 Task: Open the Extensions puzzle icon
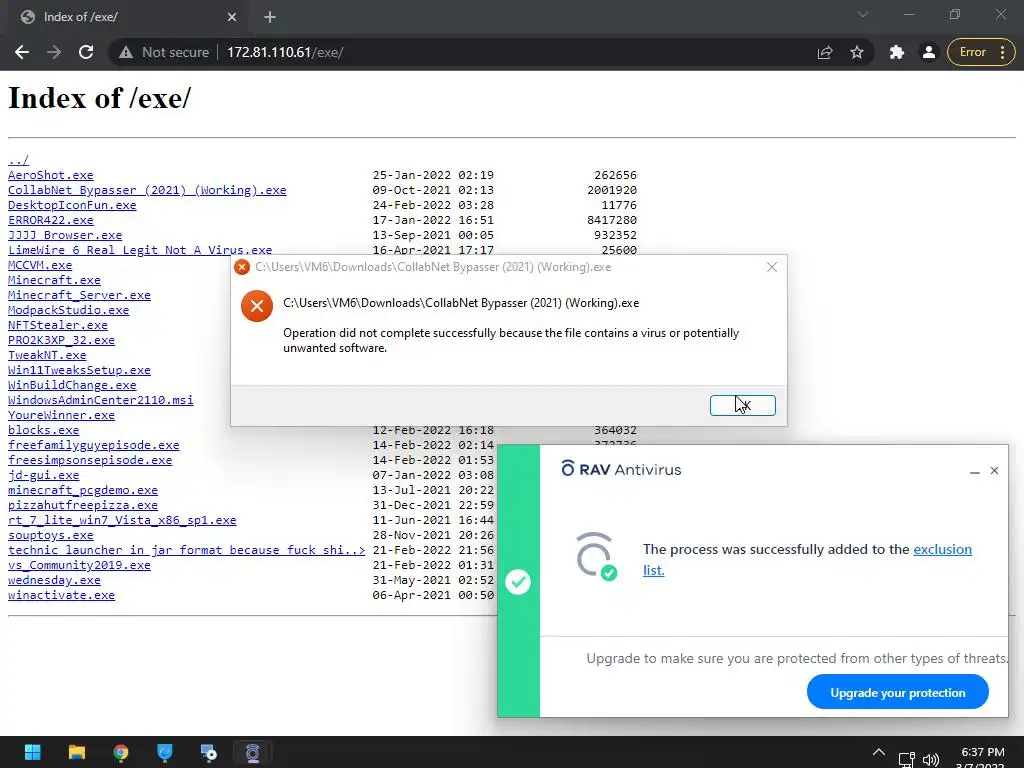897,52
